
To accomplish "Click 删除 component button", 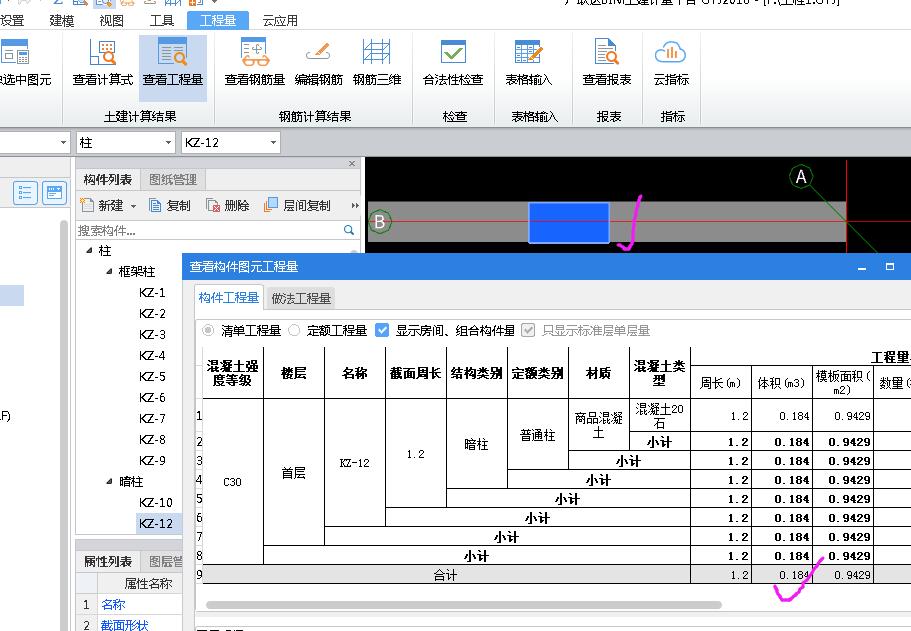I will tap(228, 205).
